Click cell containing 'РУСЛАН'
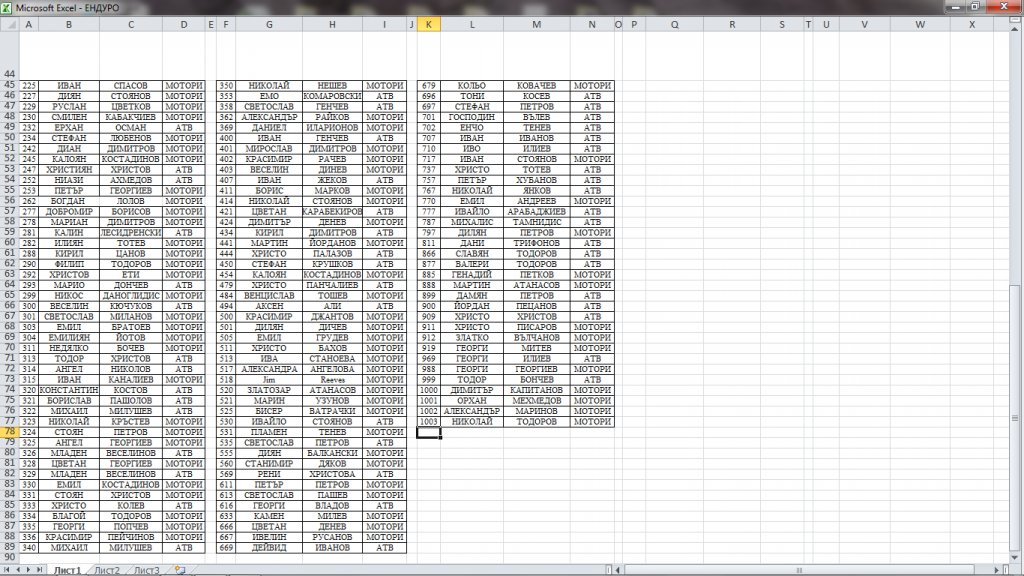 pos(69,106)
